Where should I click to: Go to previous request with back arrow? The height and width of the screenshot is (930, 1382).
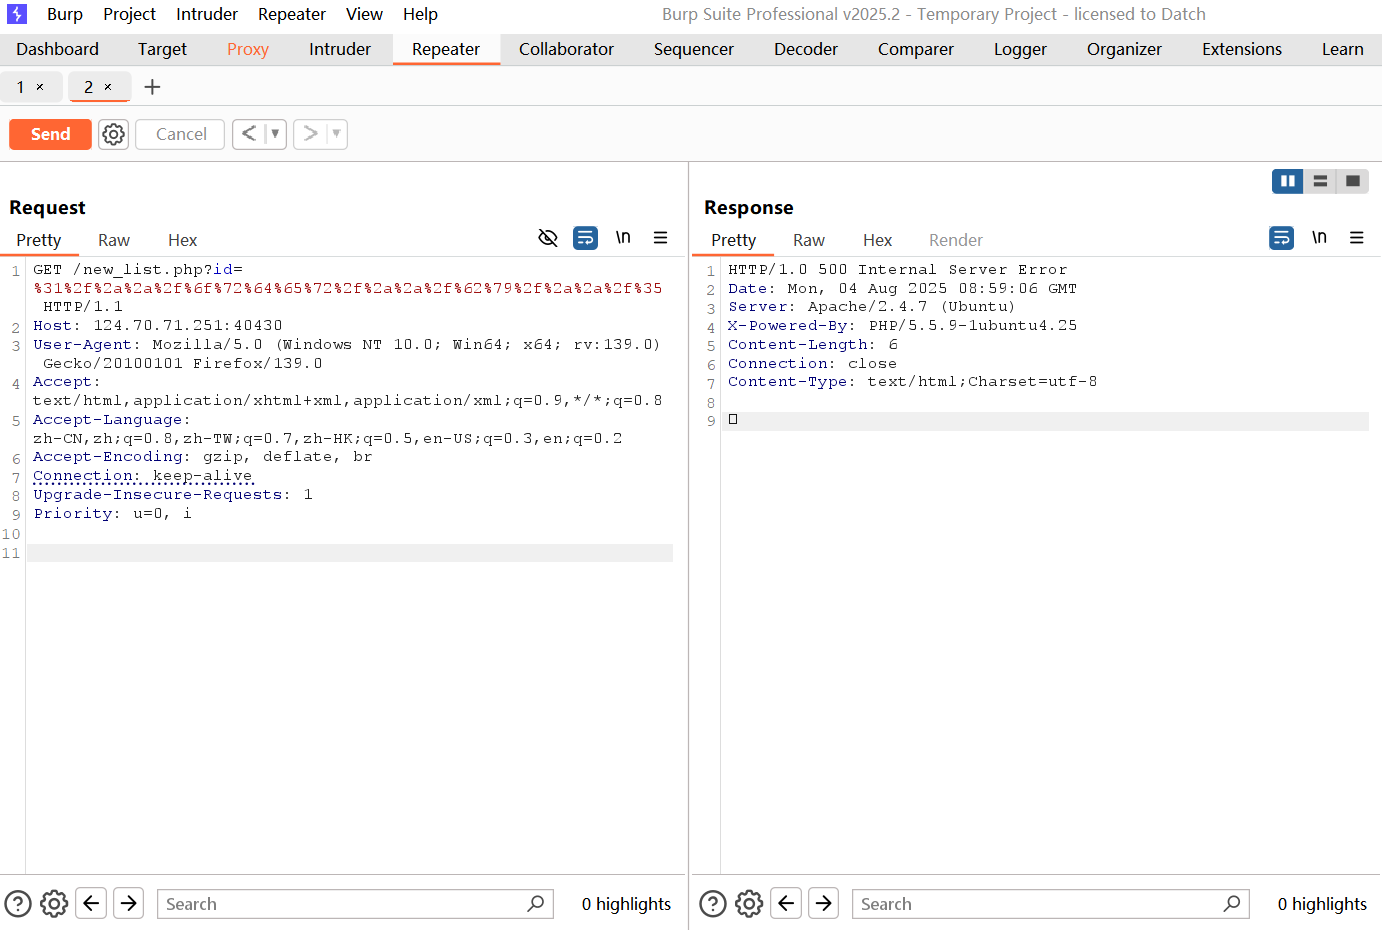249,134
